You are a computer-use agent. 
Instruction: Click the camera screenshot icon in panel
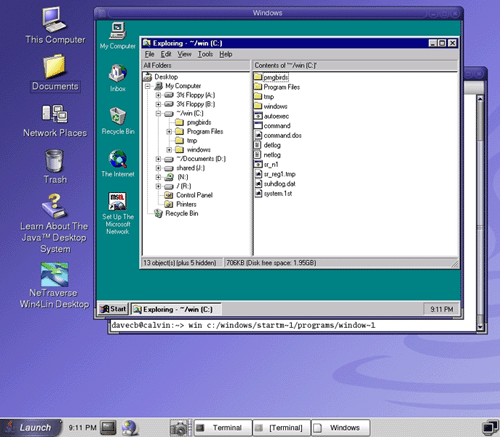click(179, 428)
